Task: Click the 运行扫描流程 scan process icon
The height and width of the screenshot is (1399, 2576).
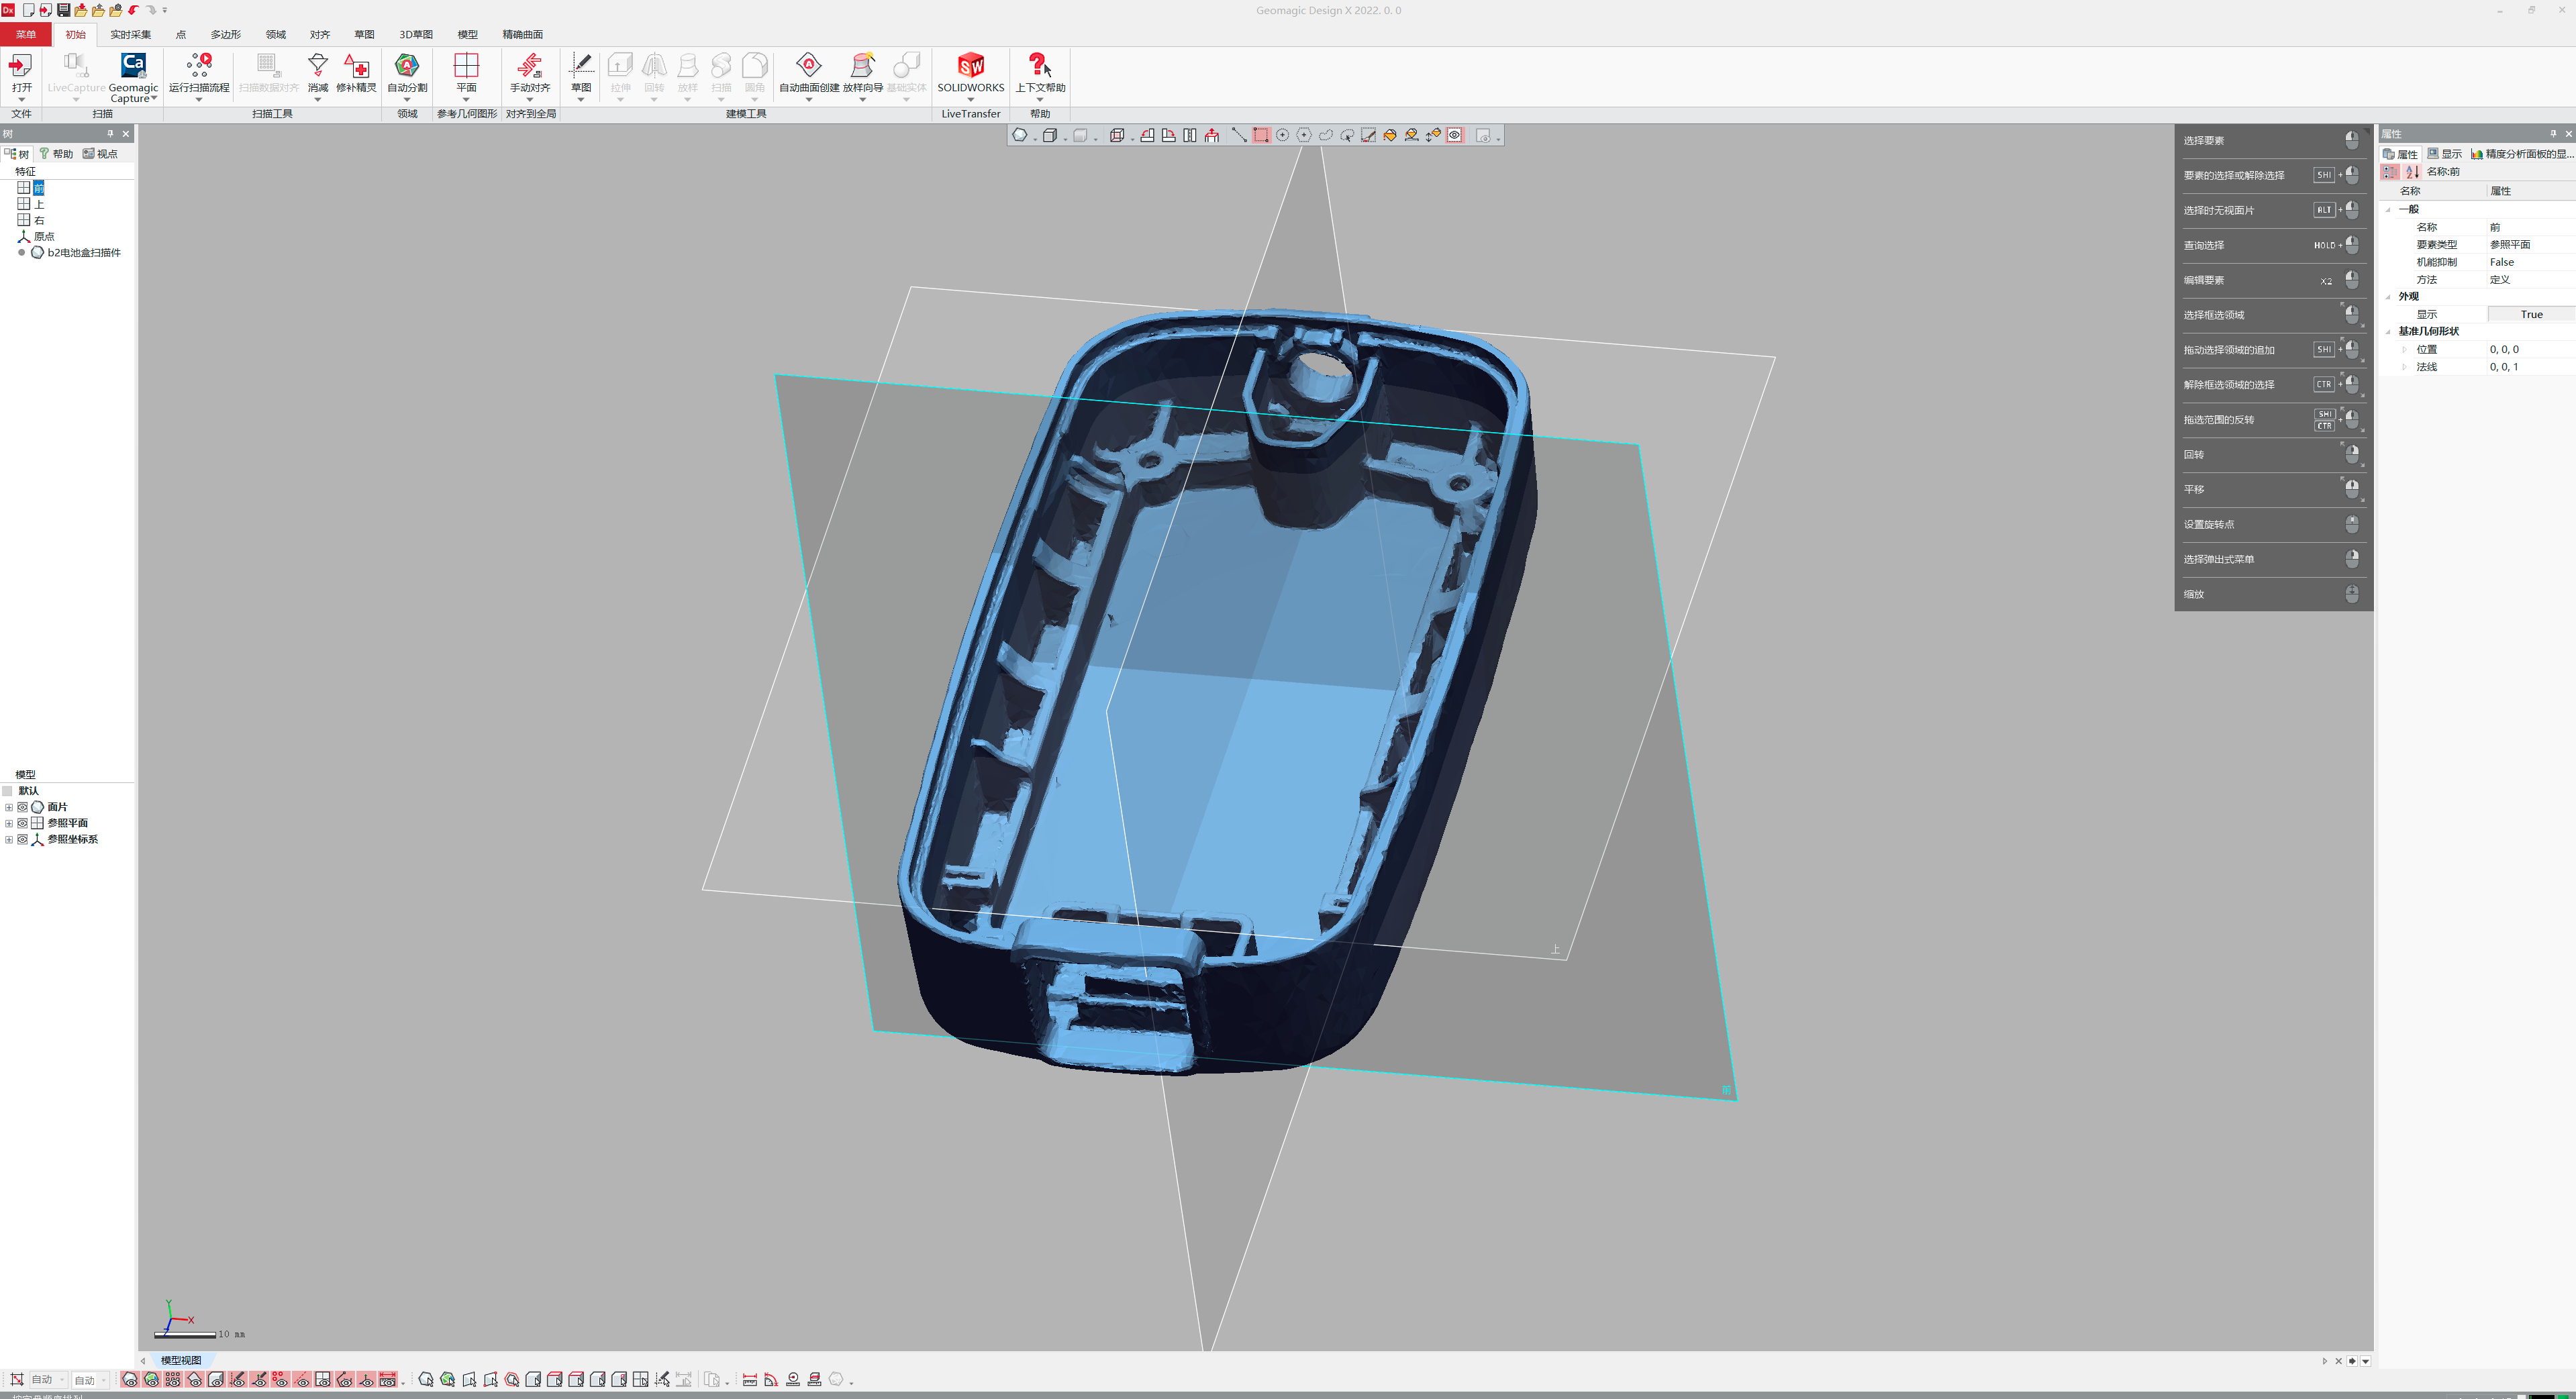Action: (x=198, y=67)
